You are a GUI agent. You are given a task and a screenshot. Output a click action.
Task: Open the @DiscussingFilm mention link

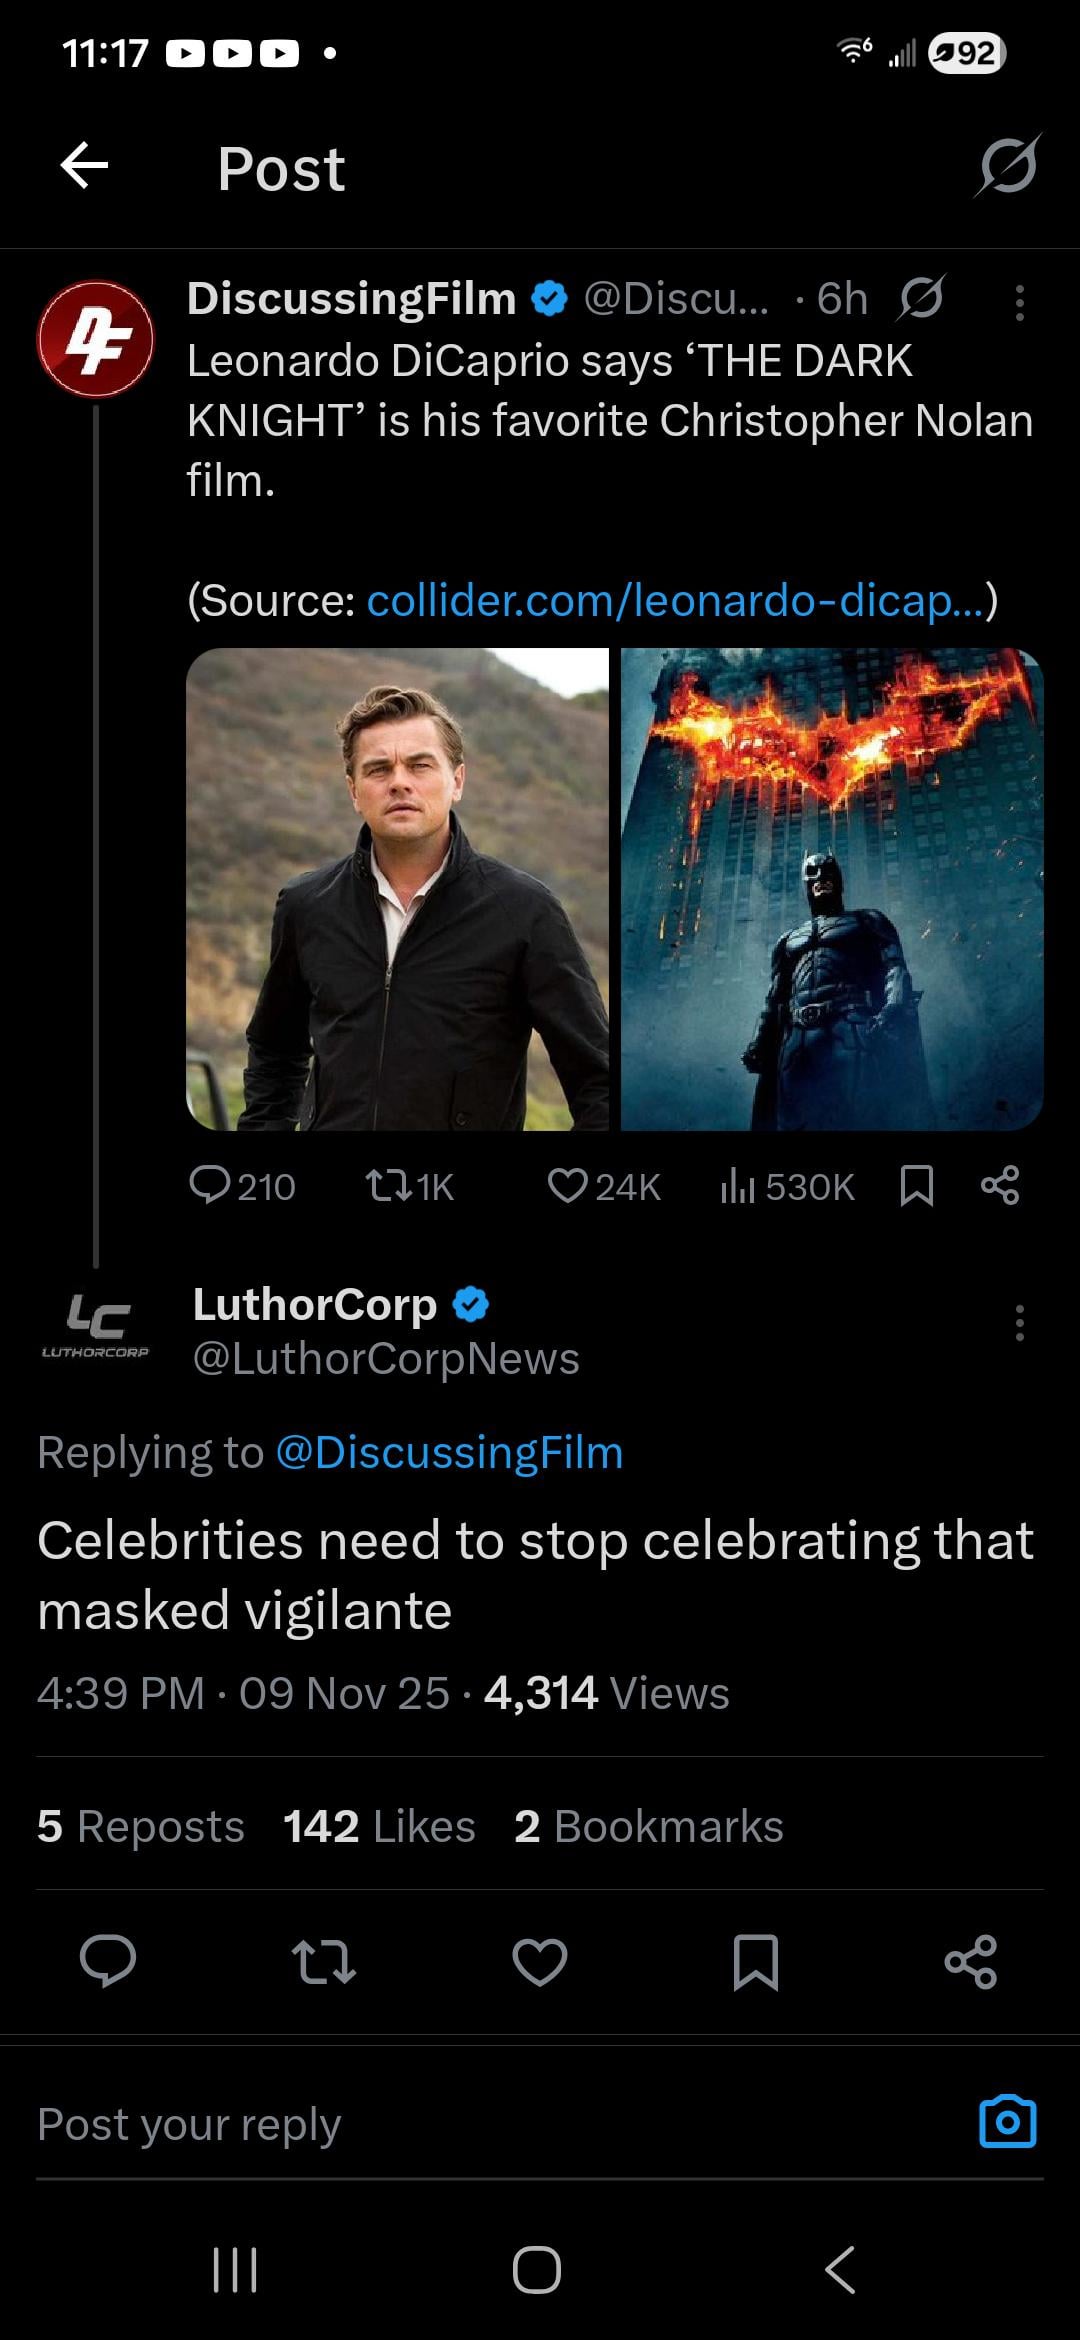pos(449,1452)
